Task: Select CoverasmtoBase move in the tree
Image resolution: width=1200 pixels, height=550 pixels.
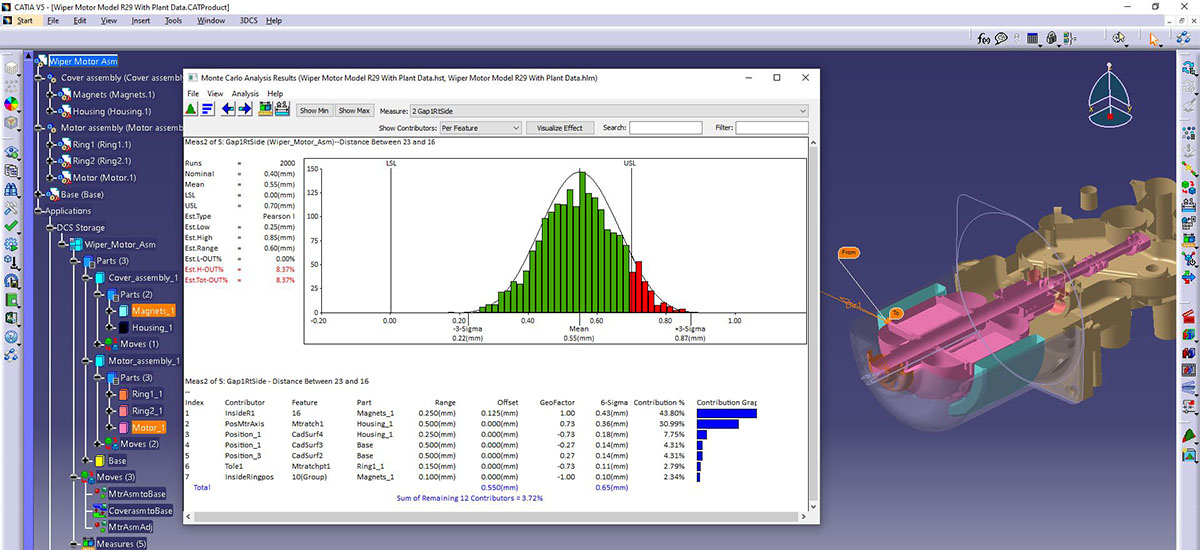Action: coord(141,510)
